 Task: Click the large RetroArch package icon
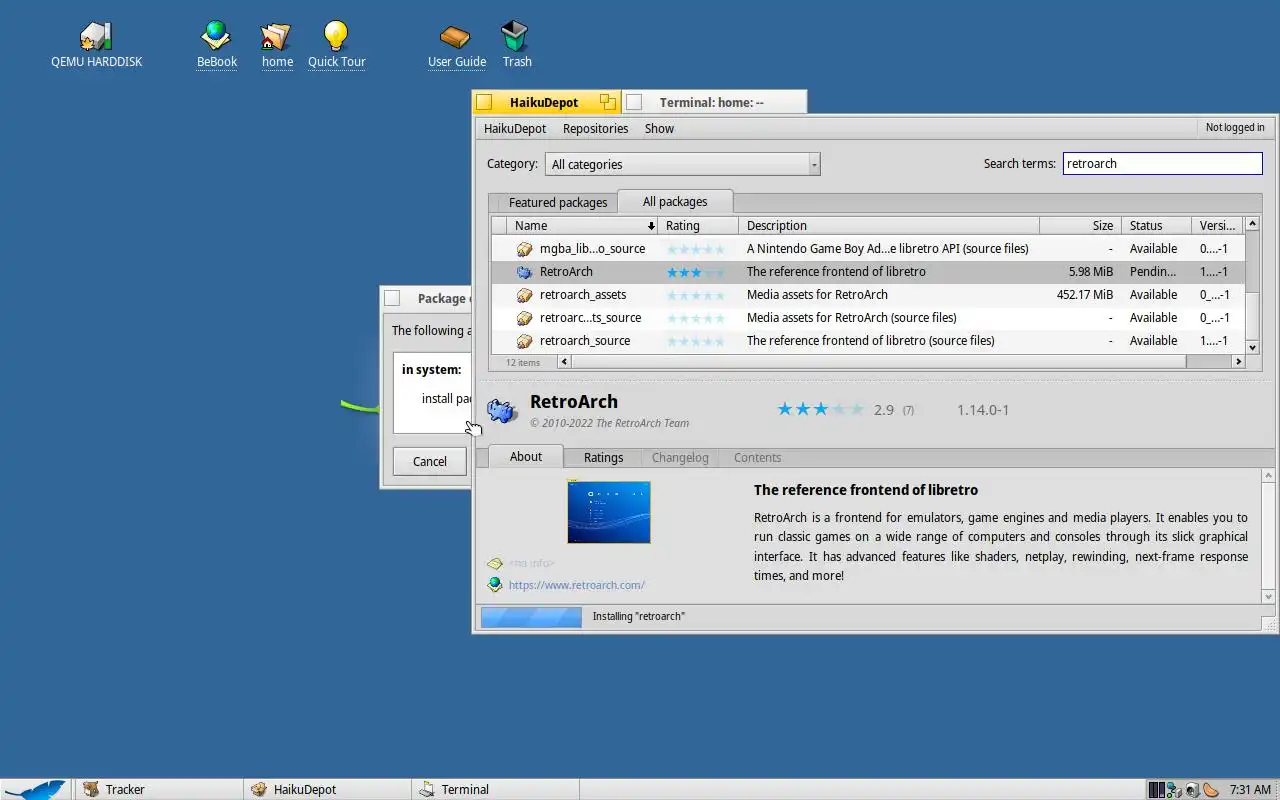click(x=502, y=410)
